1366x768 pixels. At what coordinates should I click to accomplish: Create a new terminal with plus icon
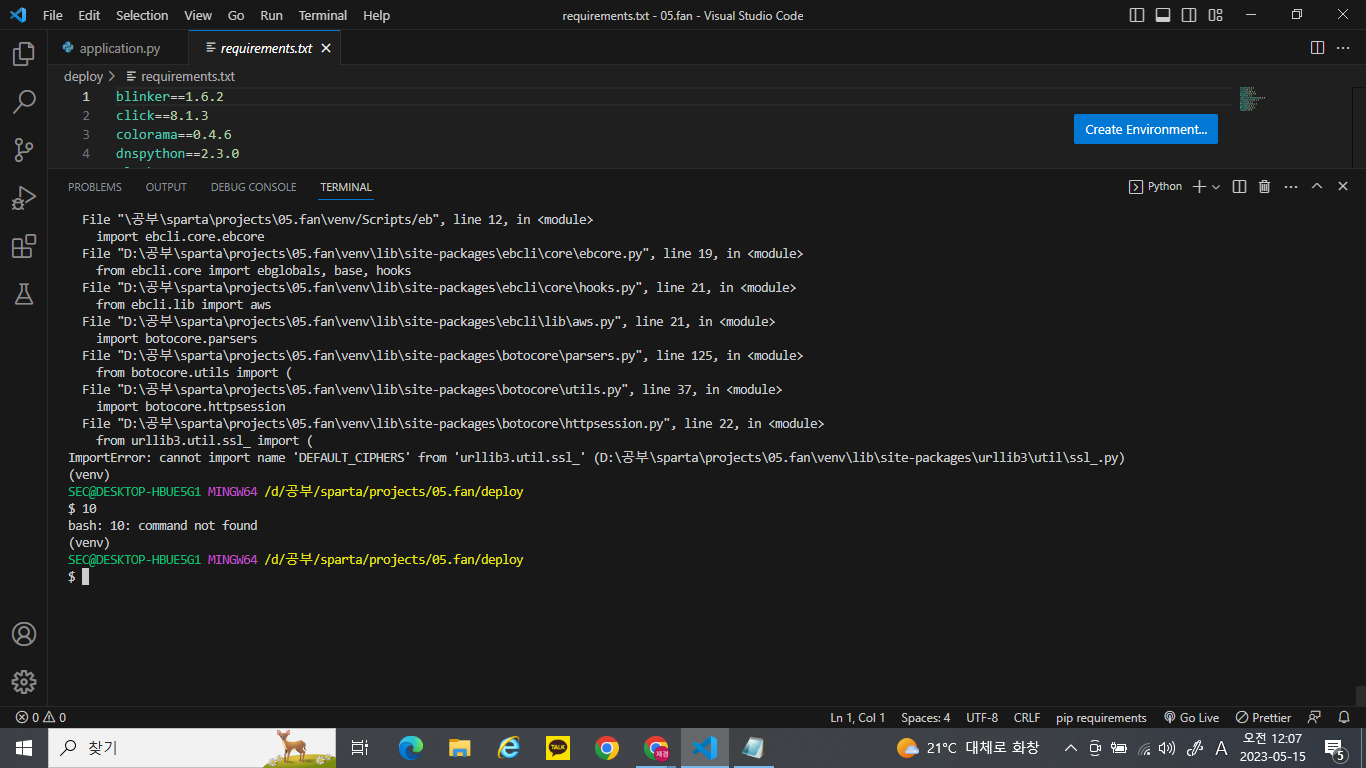pyautogui.click(x=1199, y=187)
